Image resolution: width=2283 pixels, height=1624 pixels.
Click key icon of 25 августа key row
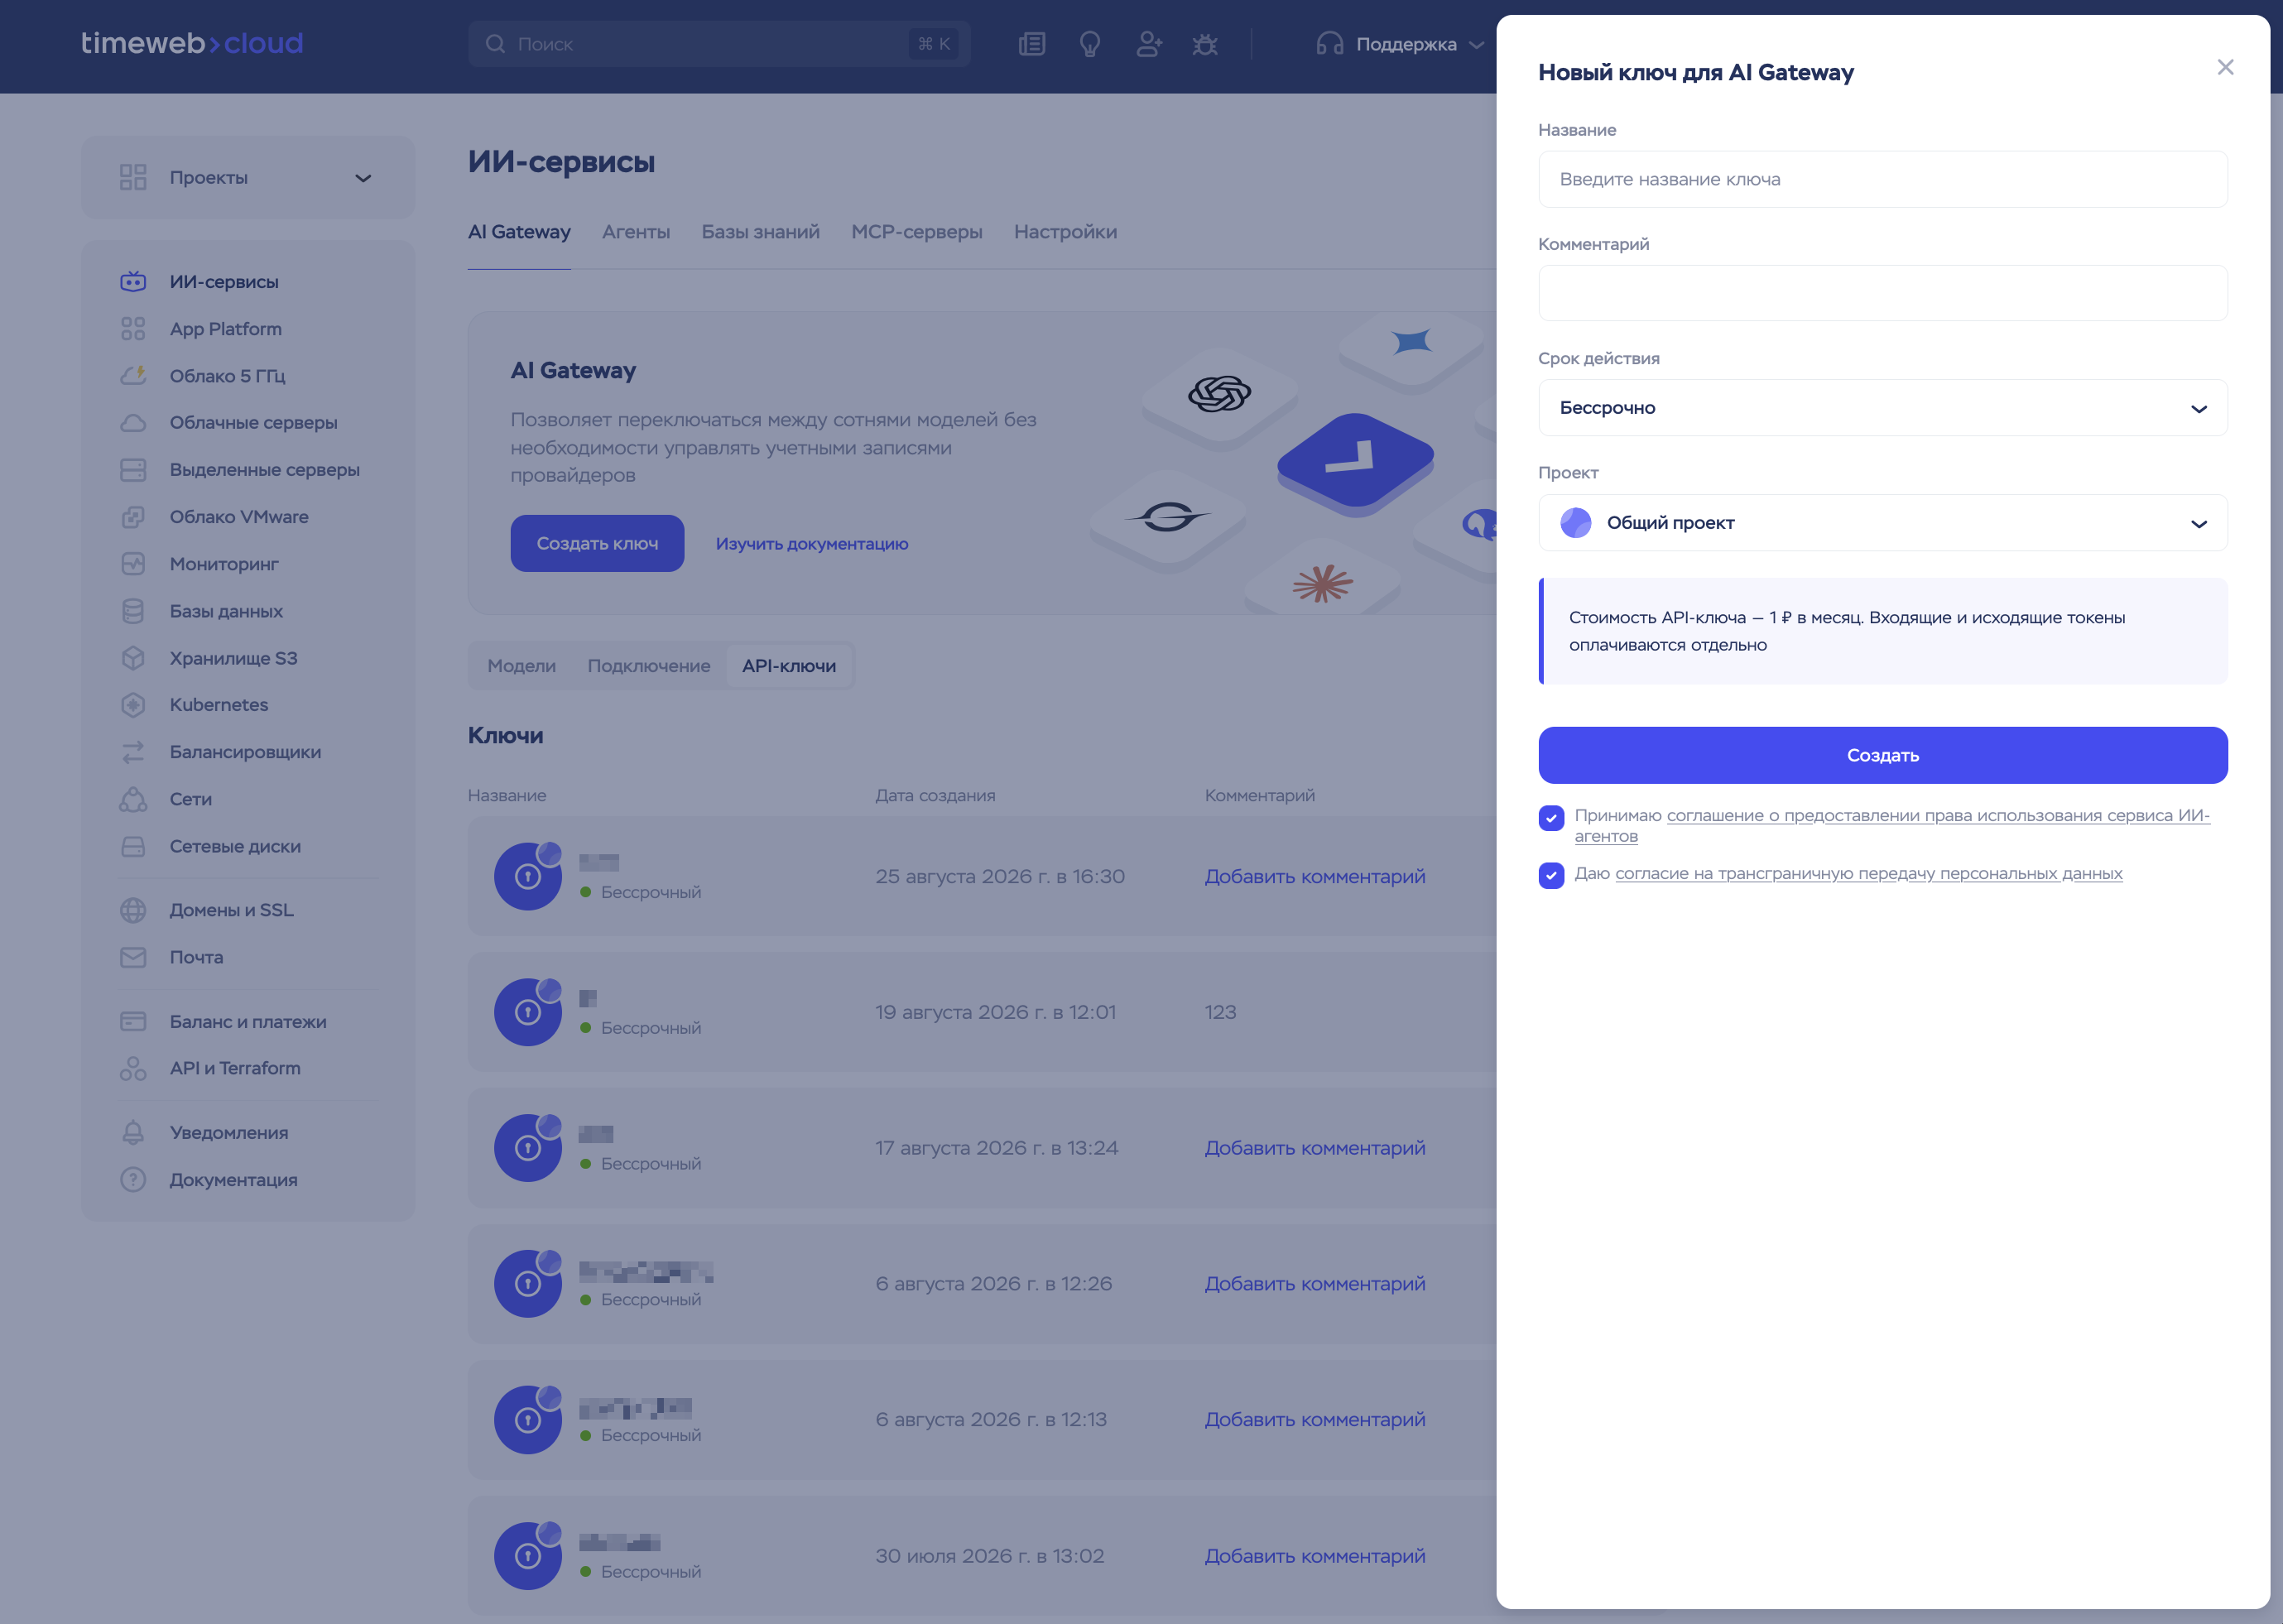point(528,876)
